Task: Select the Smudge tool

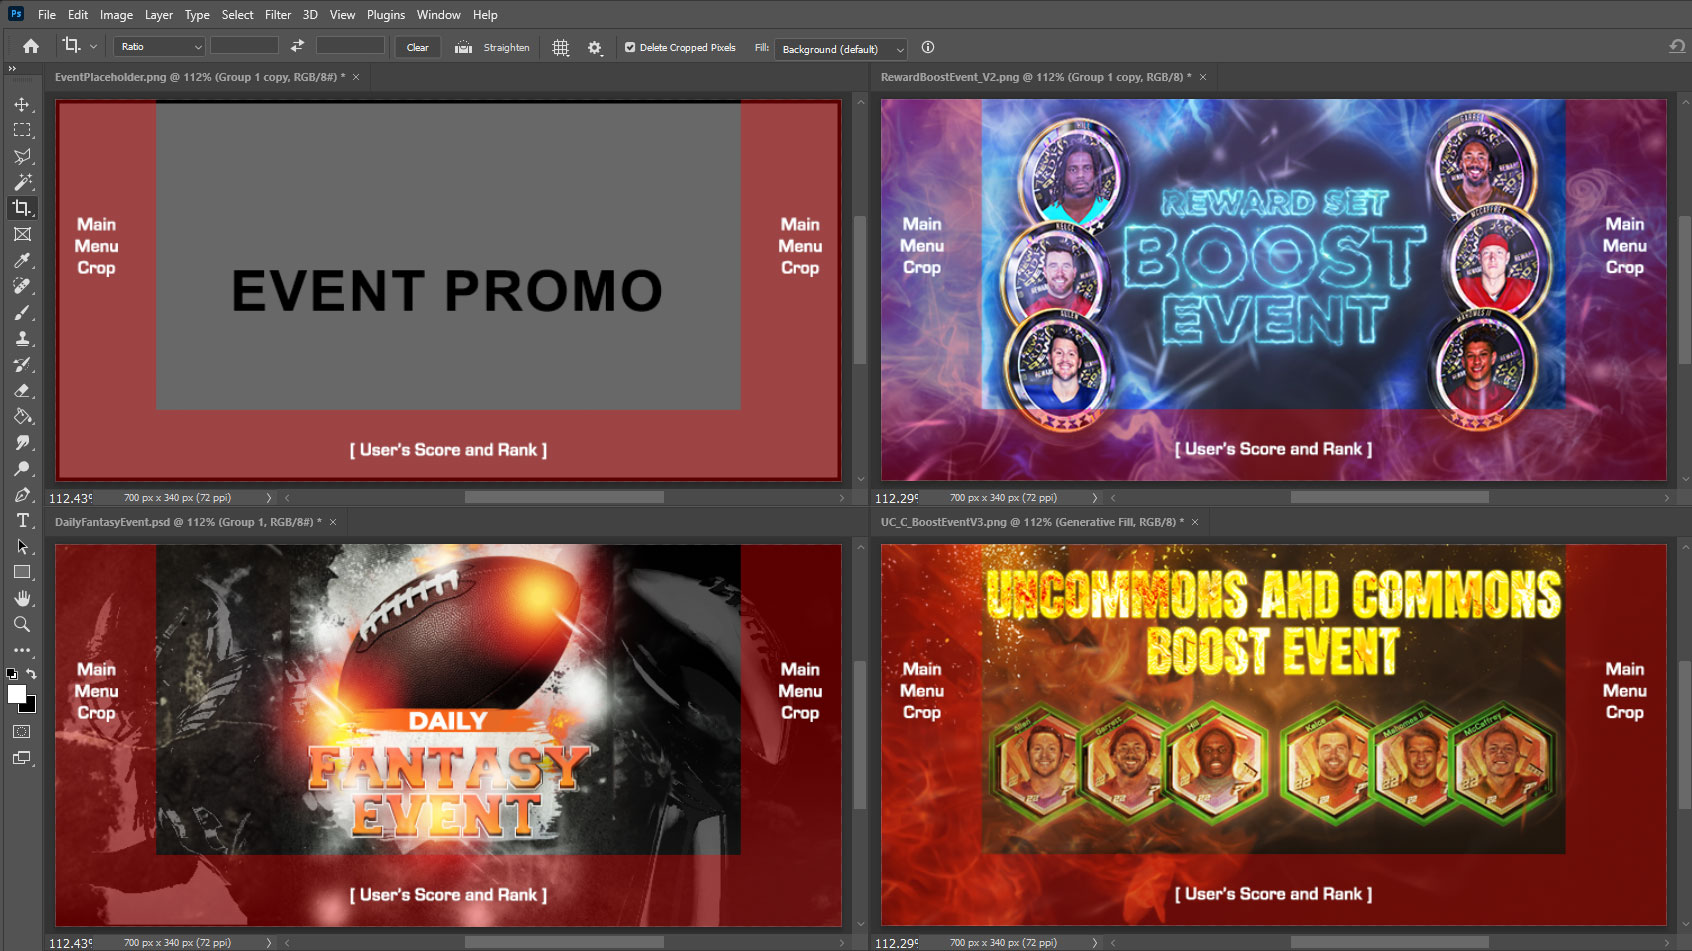Action: tap(22, 442)
